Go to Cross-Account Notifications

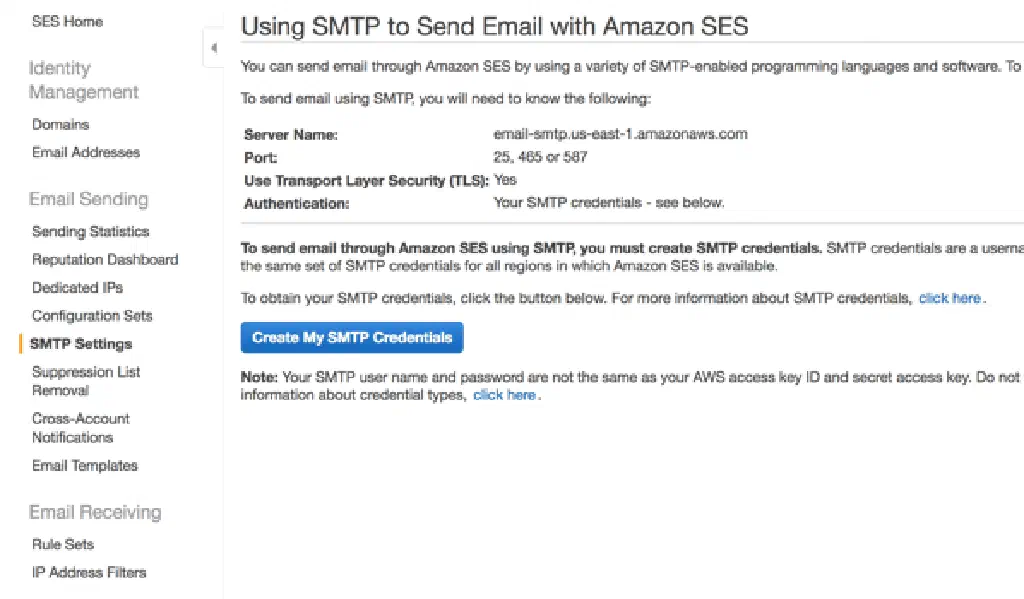coord(81,428)
